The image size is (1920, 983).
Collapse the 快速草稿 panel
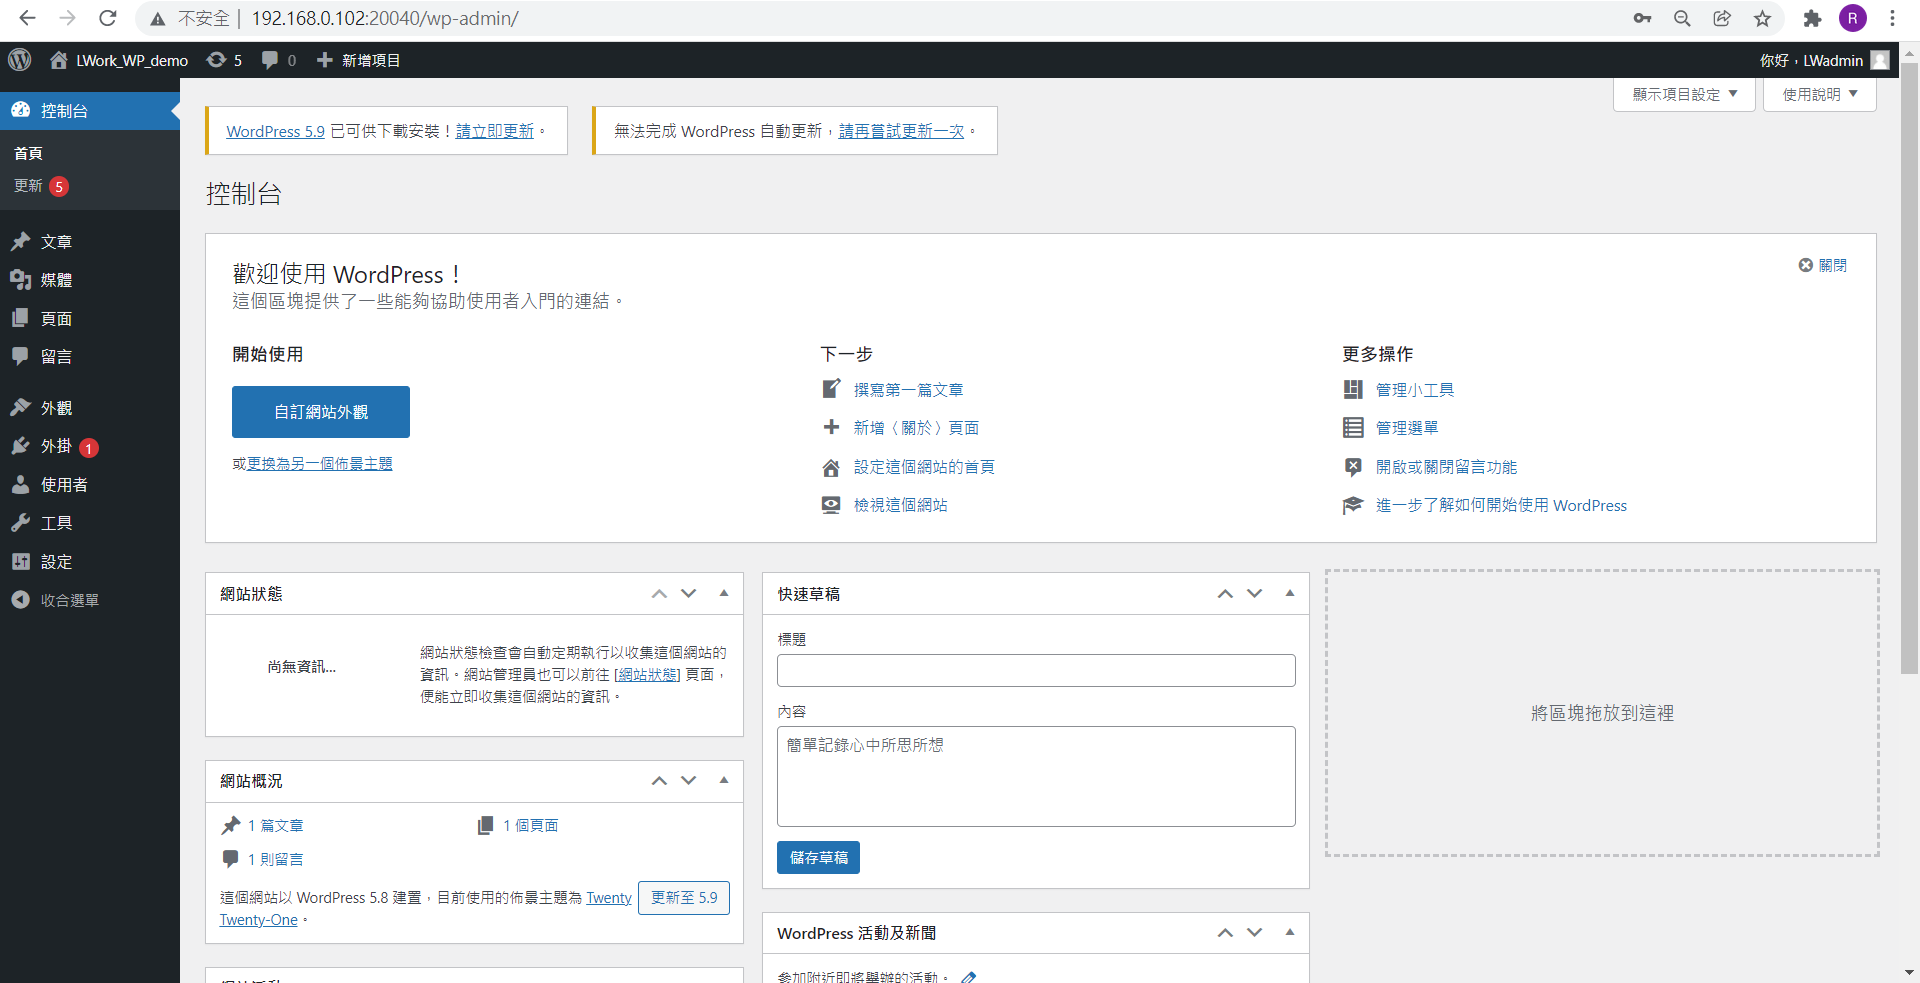(1290, 593)
